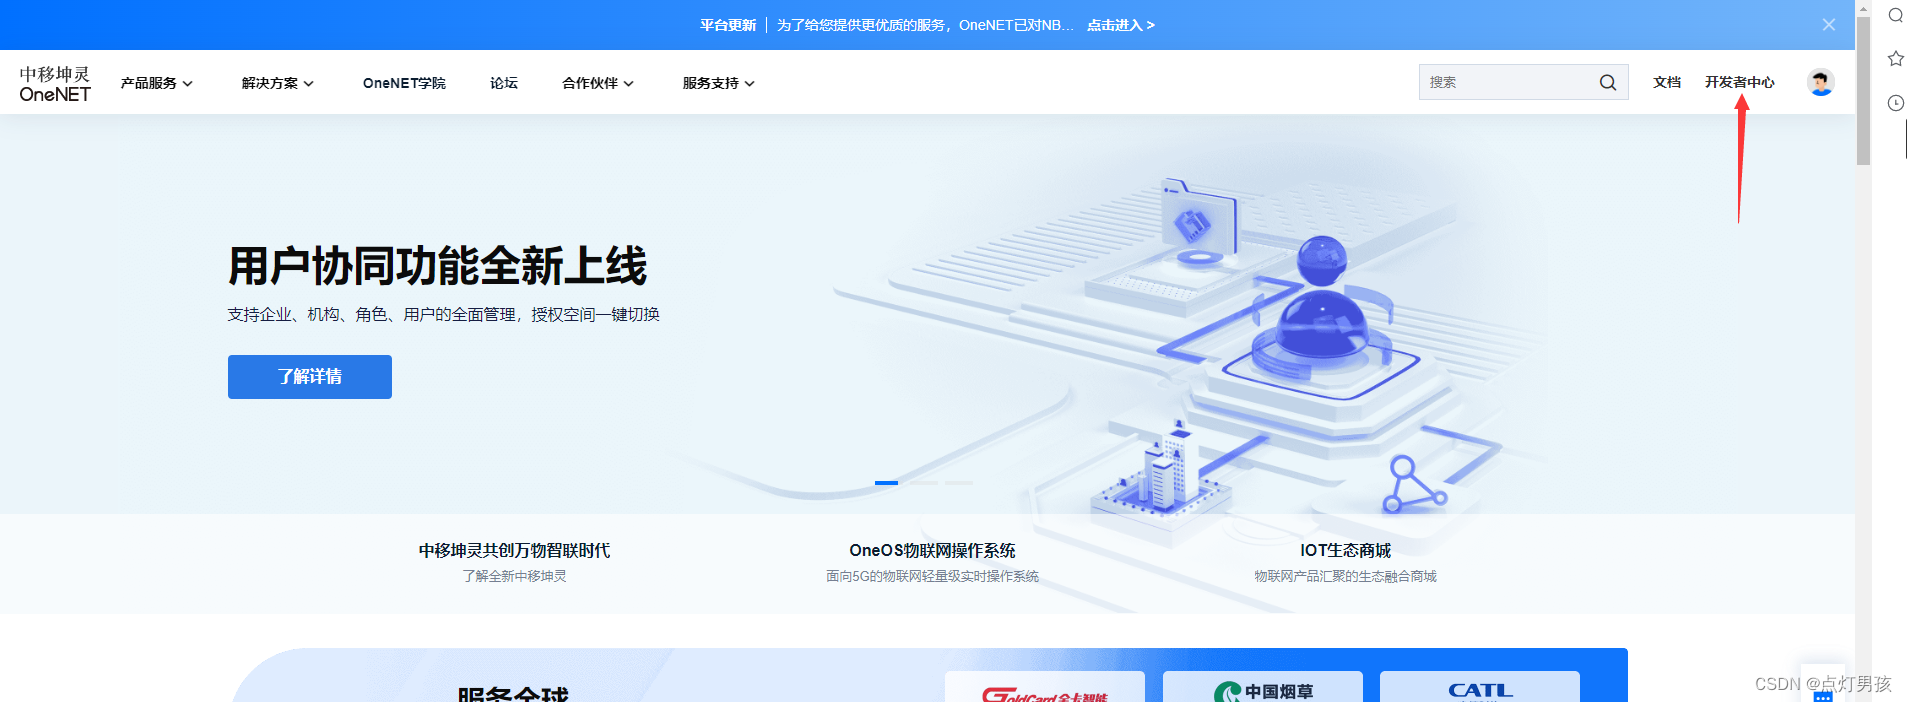
Task: Click the GoldCard partner logo
Action: coord(1045,688)
